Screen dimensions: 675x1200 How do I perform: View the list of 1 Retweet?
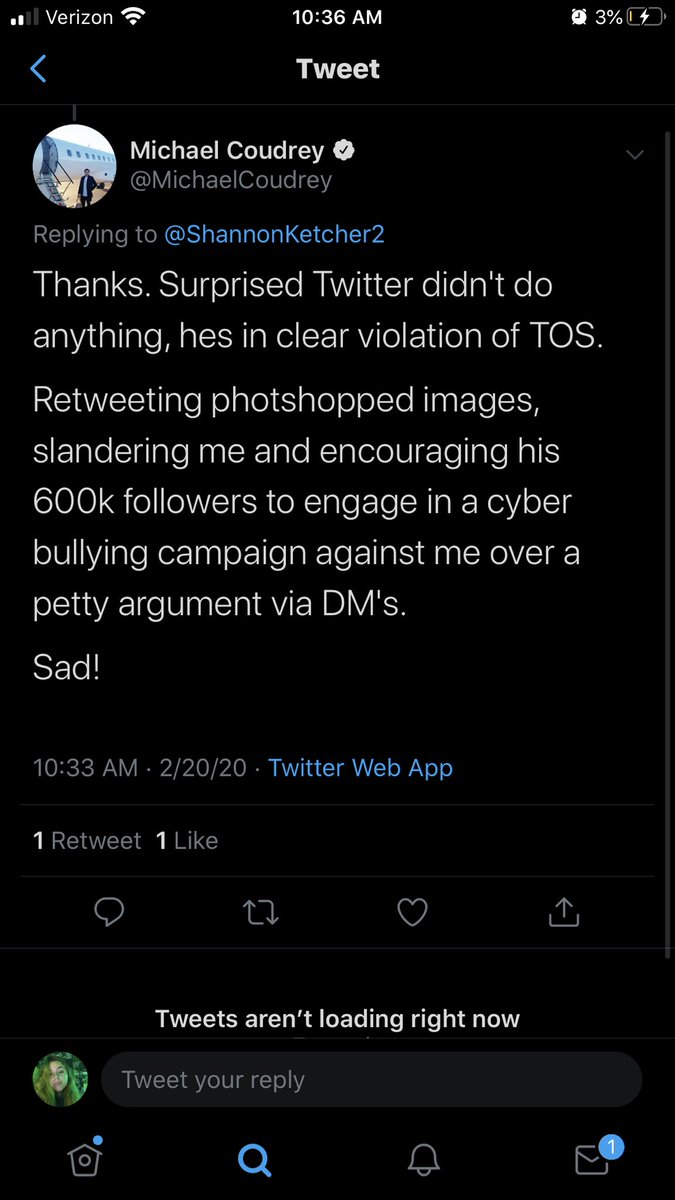pos(87,841)
